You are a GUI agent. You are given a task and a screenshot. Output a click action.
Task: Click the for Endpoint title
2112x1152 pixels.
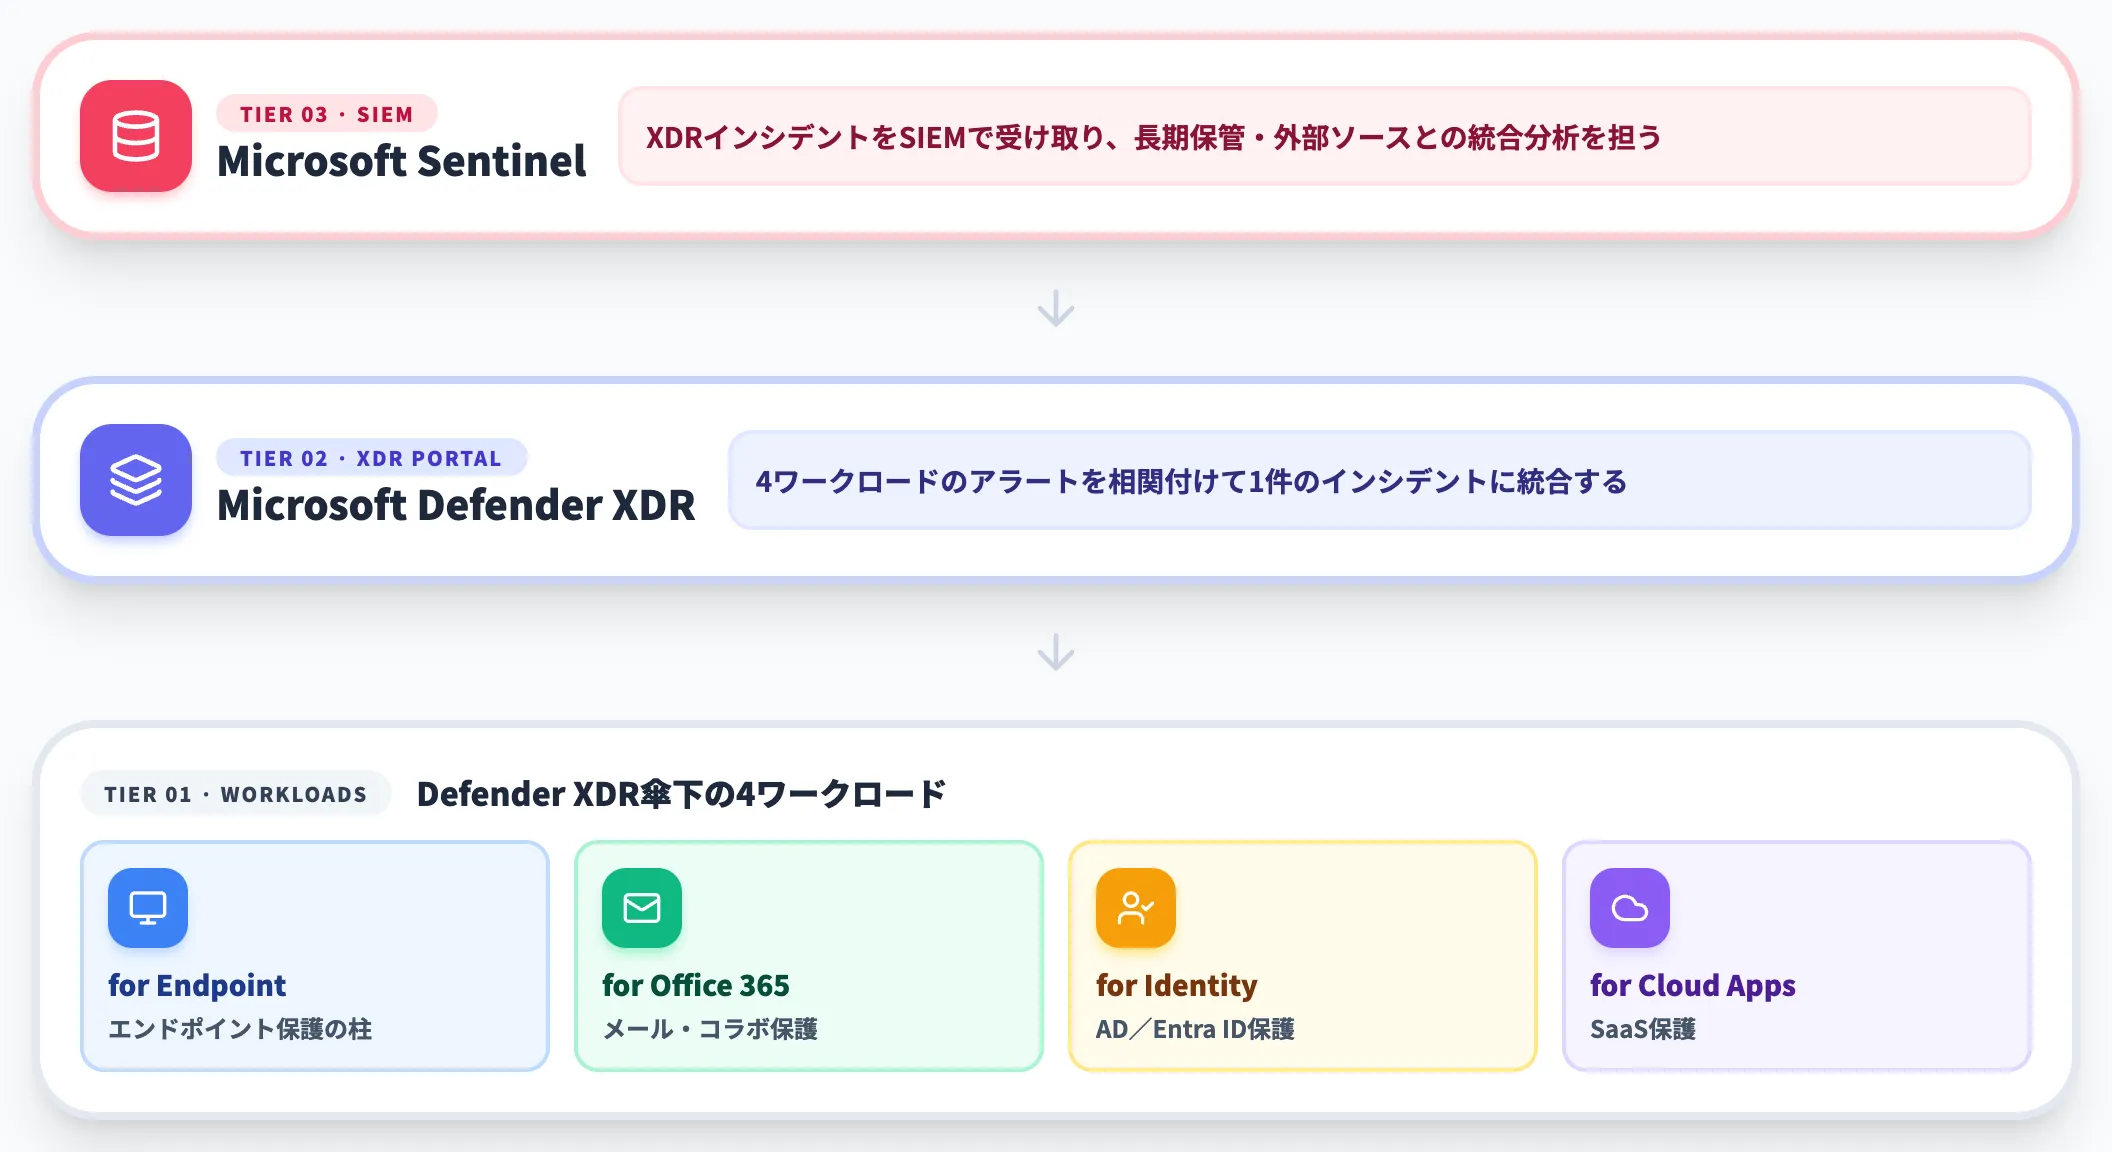tap(197, 986)
